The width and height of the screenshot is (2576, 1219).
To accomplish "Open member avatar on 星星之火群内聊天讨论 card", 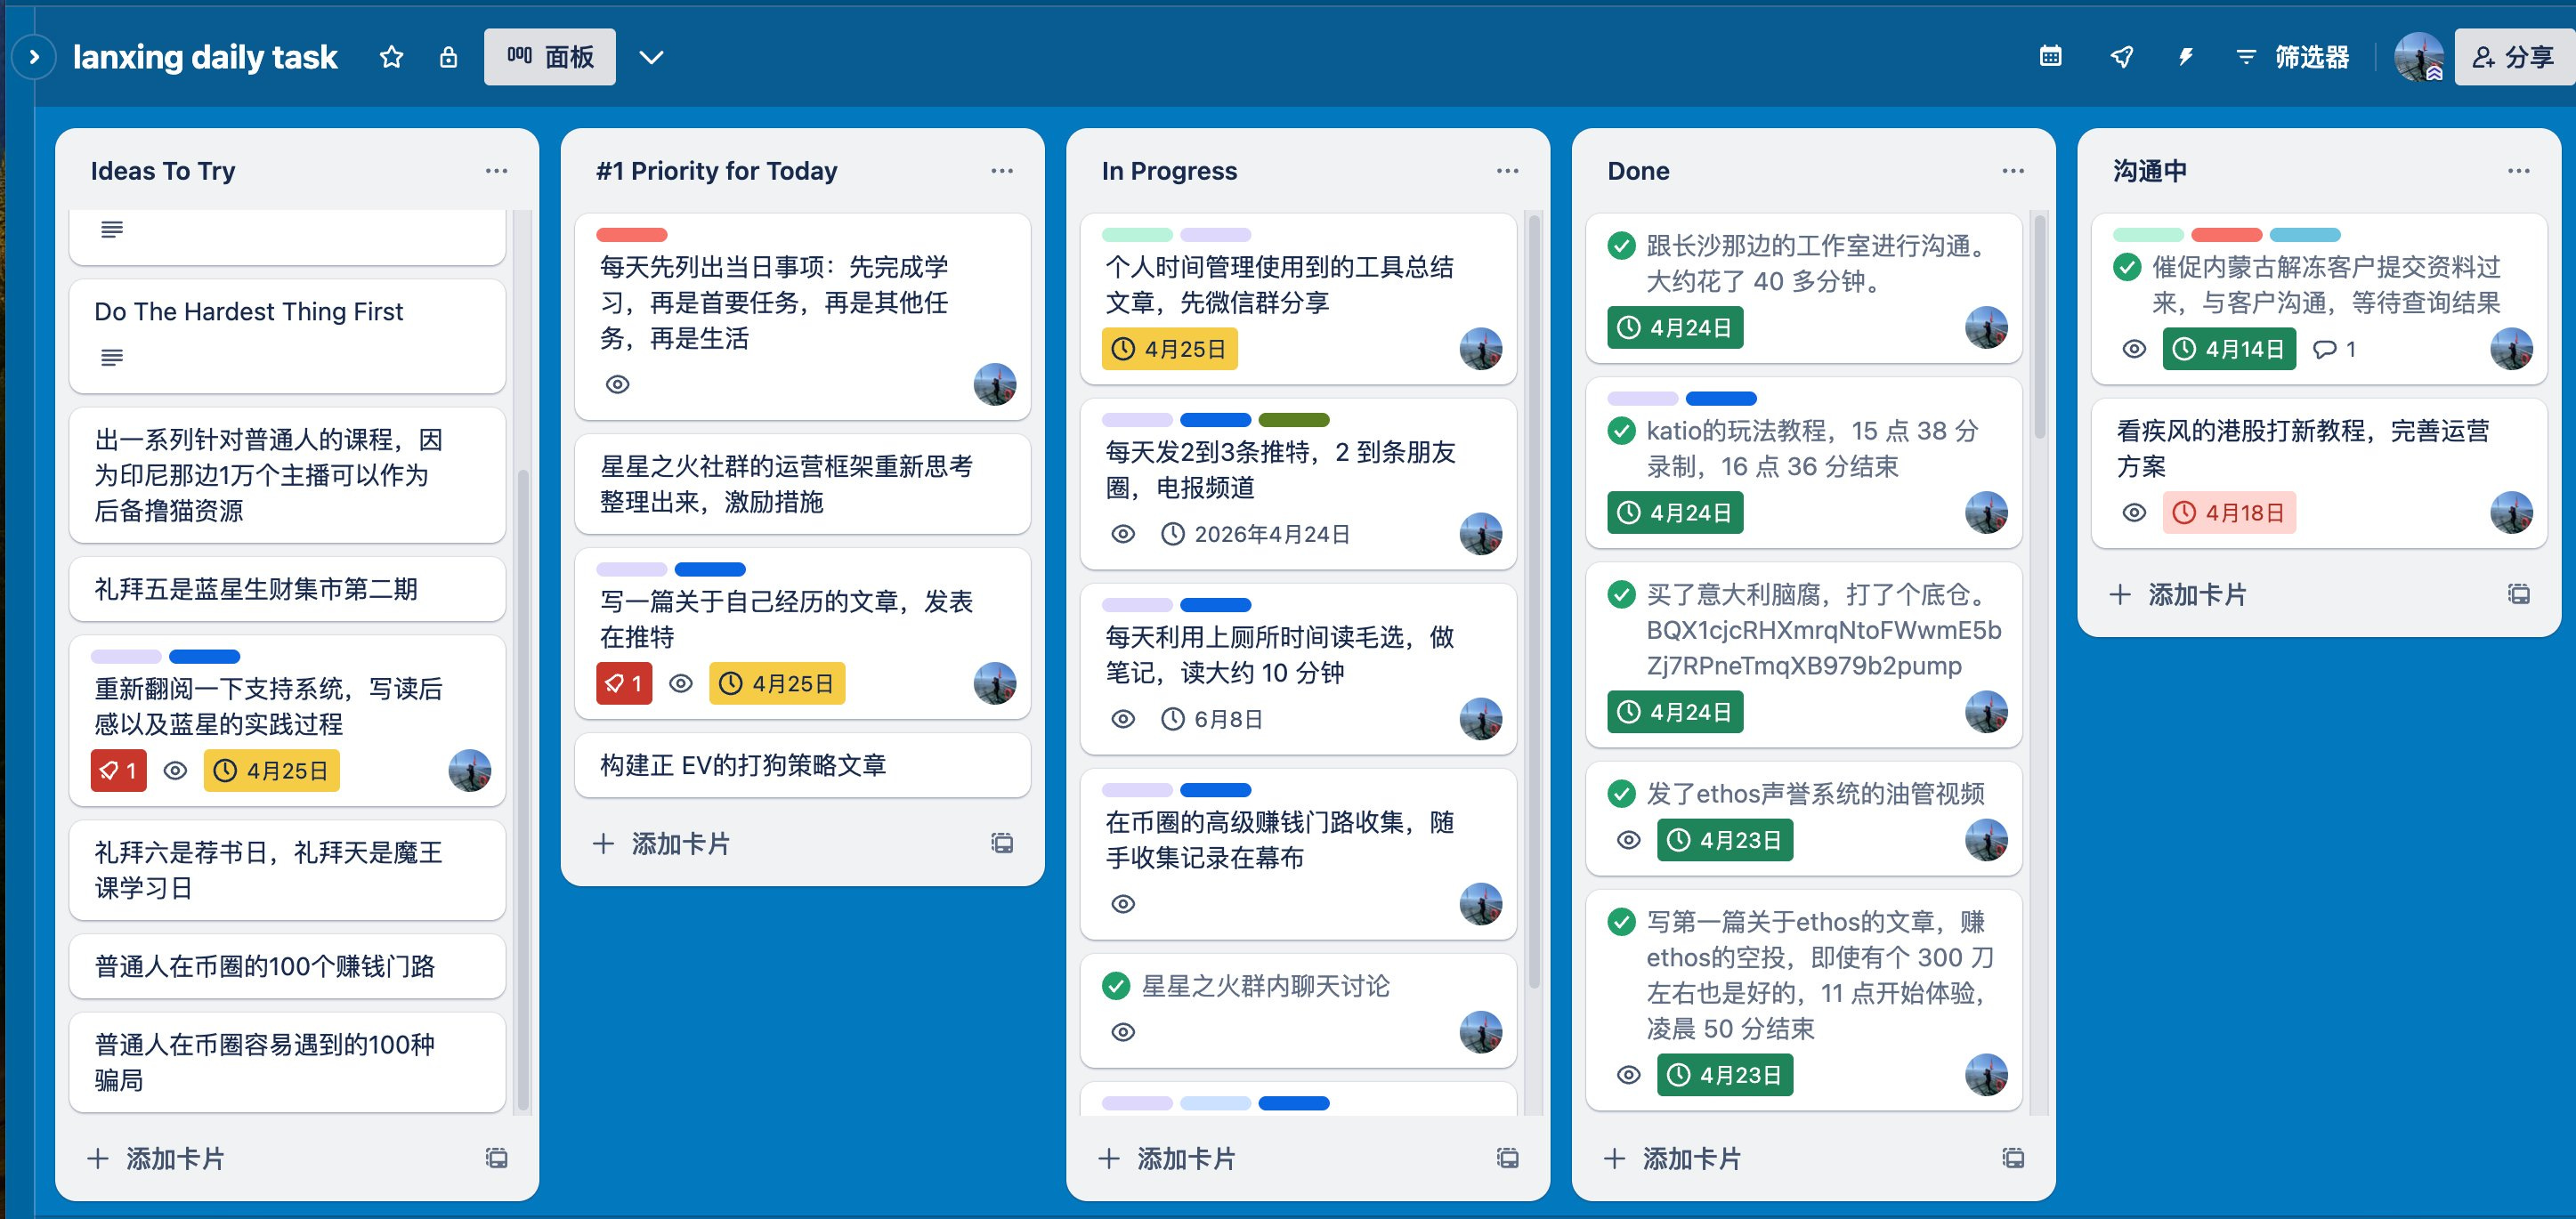I will click(1480, 1032).
